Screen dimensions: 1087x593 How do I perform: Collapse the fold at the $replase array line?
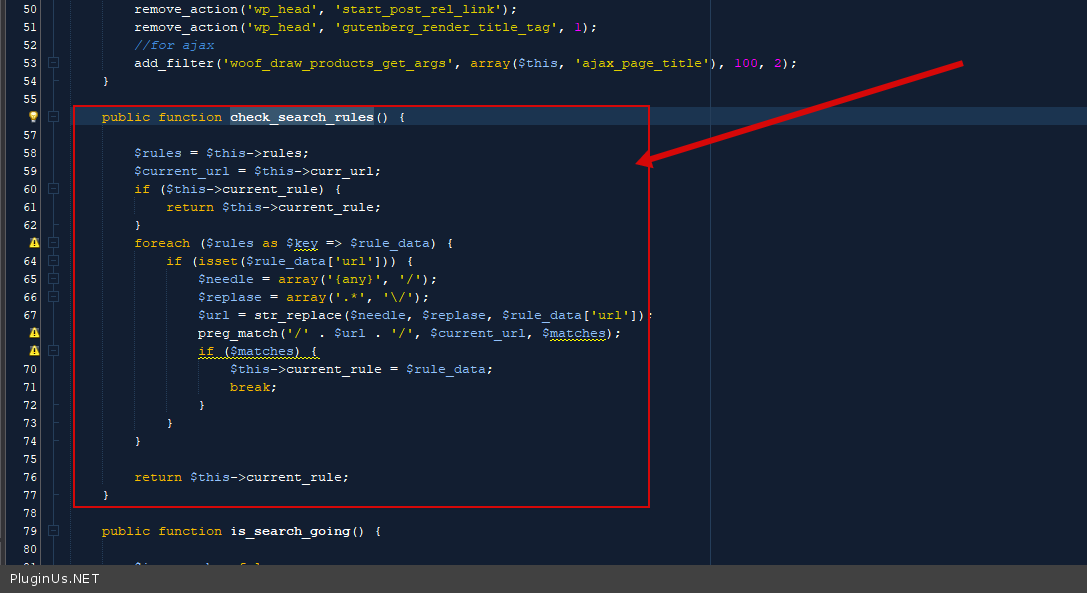coord(53,297)
